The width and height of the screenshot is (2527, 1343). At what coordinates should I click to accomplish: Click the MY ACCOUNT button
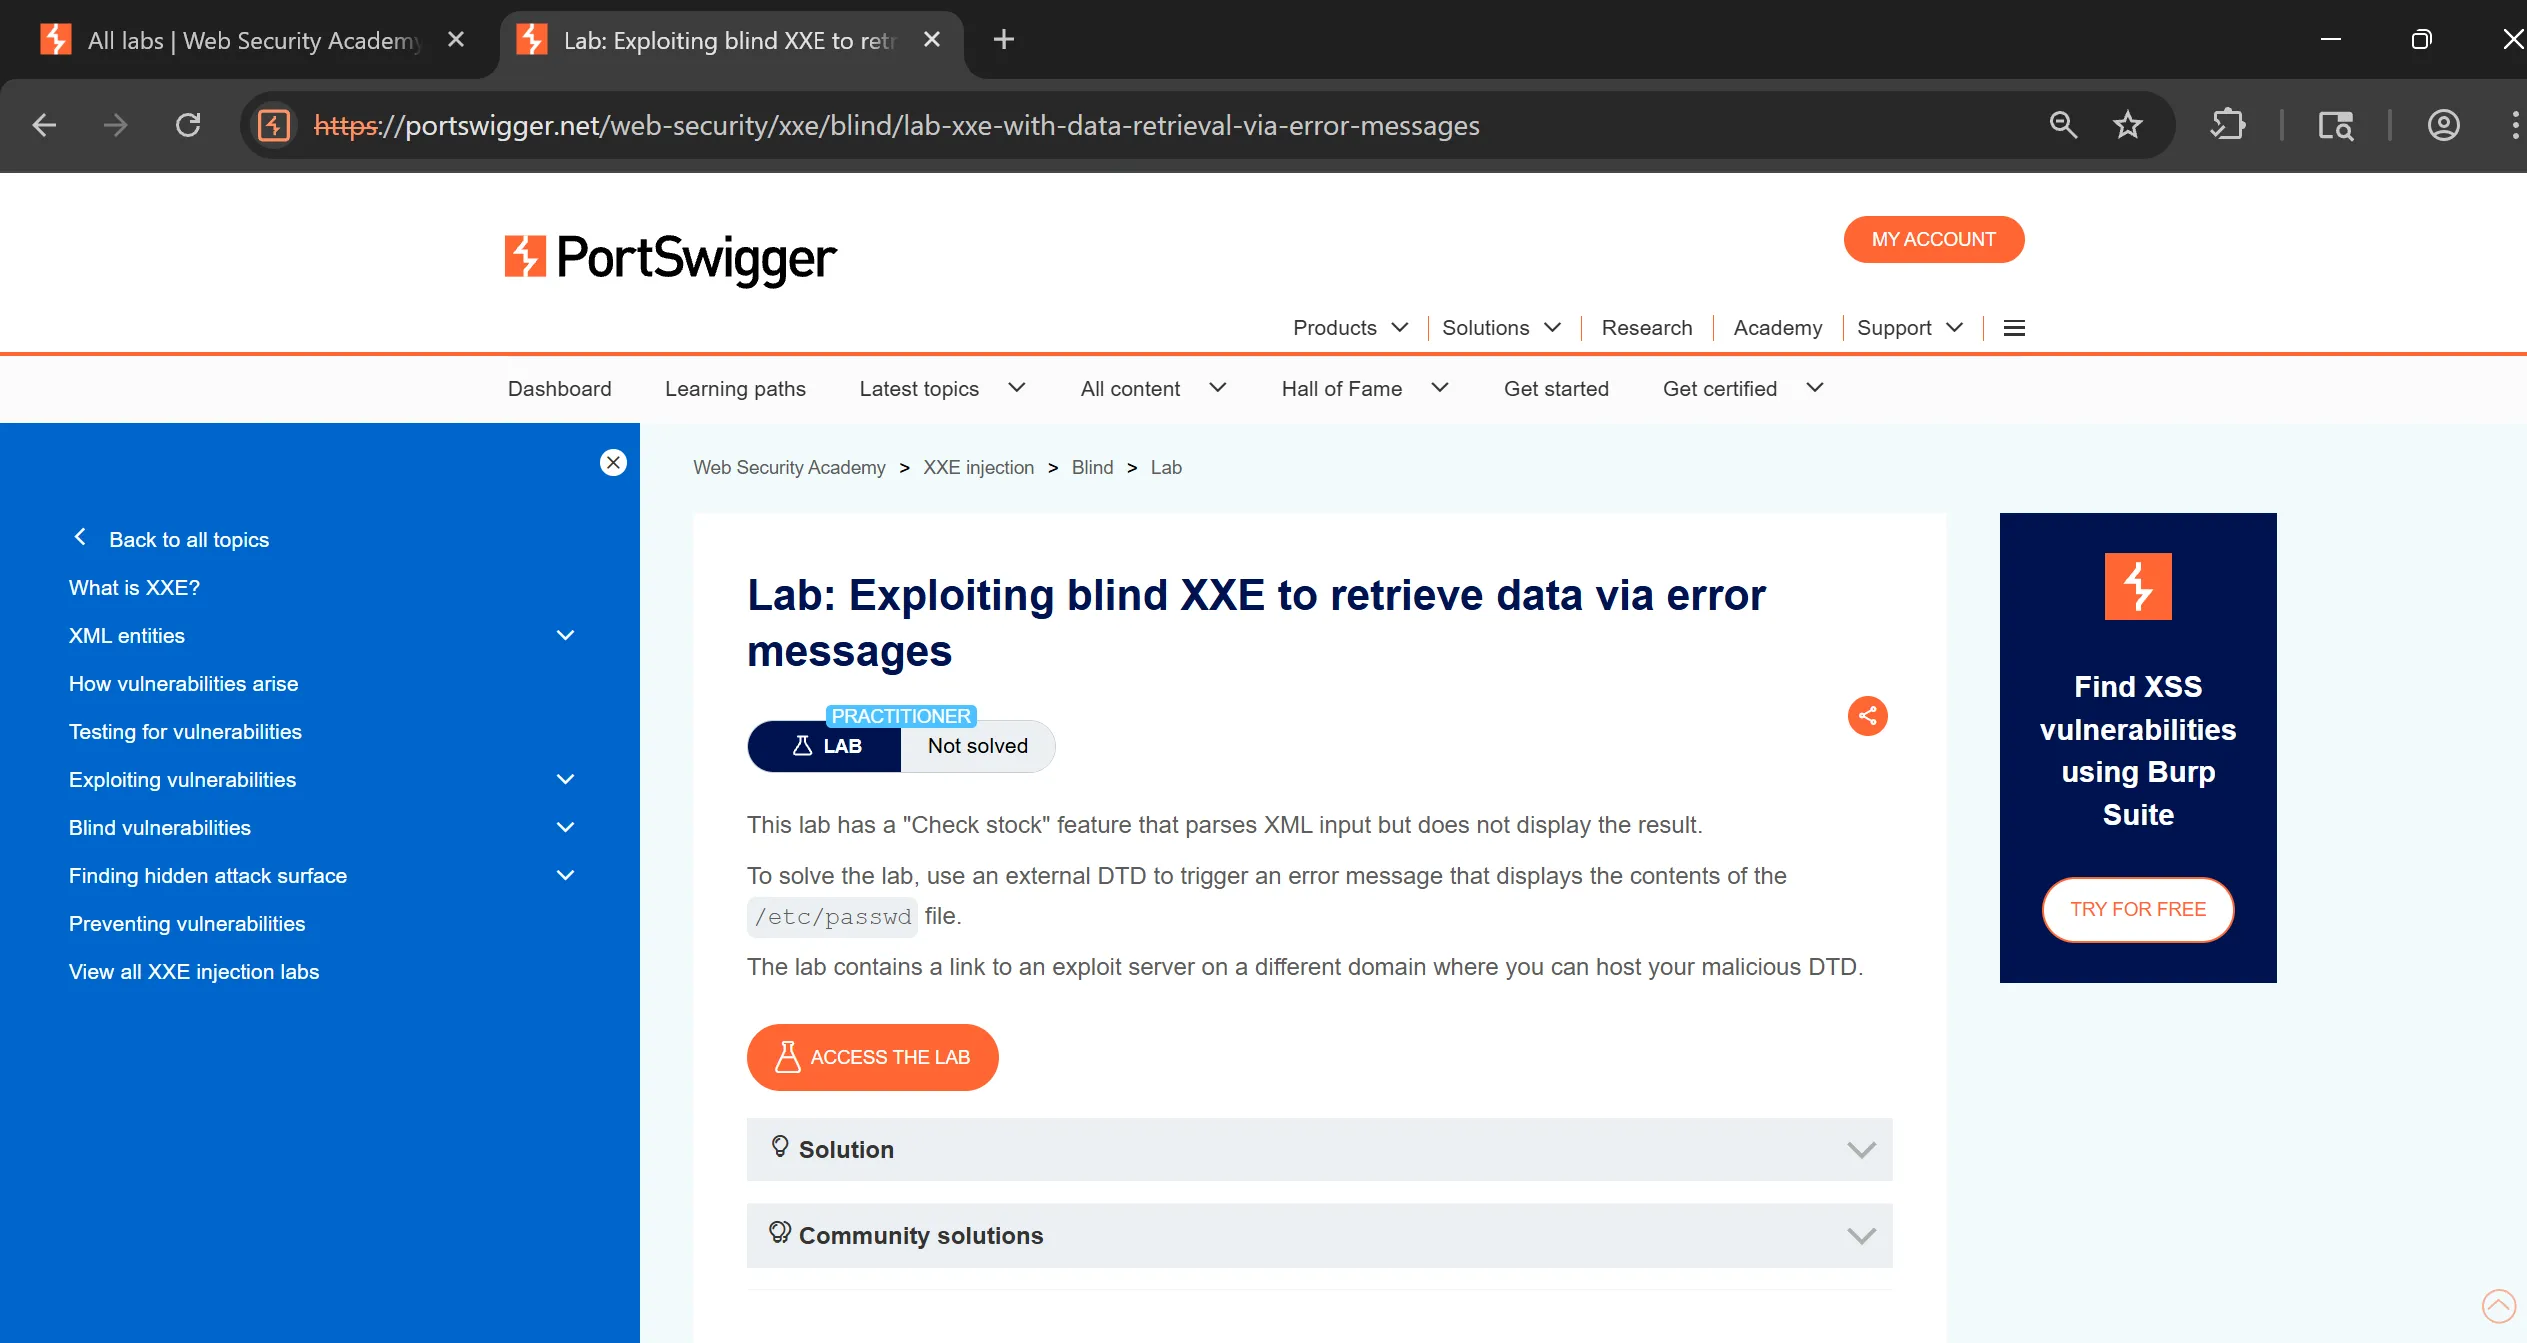[x=1933, y=239]
